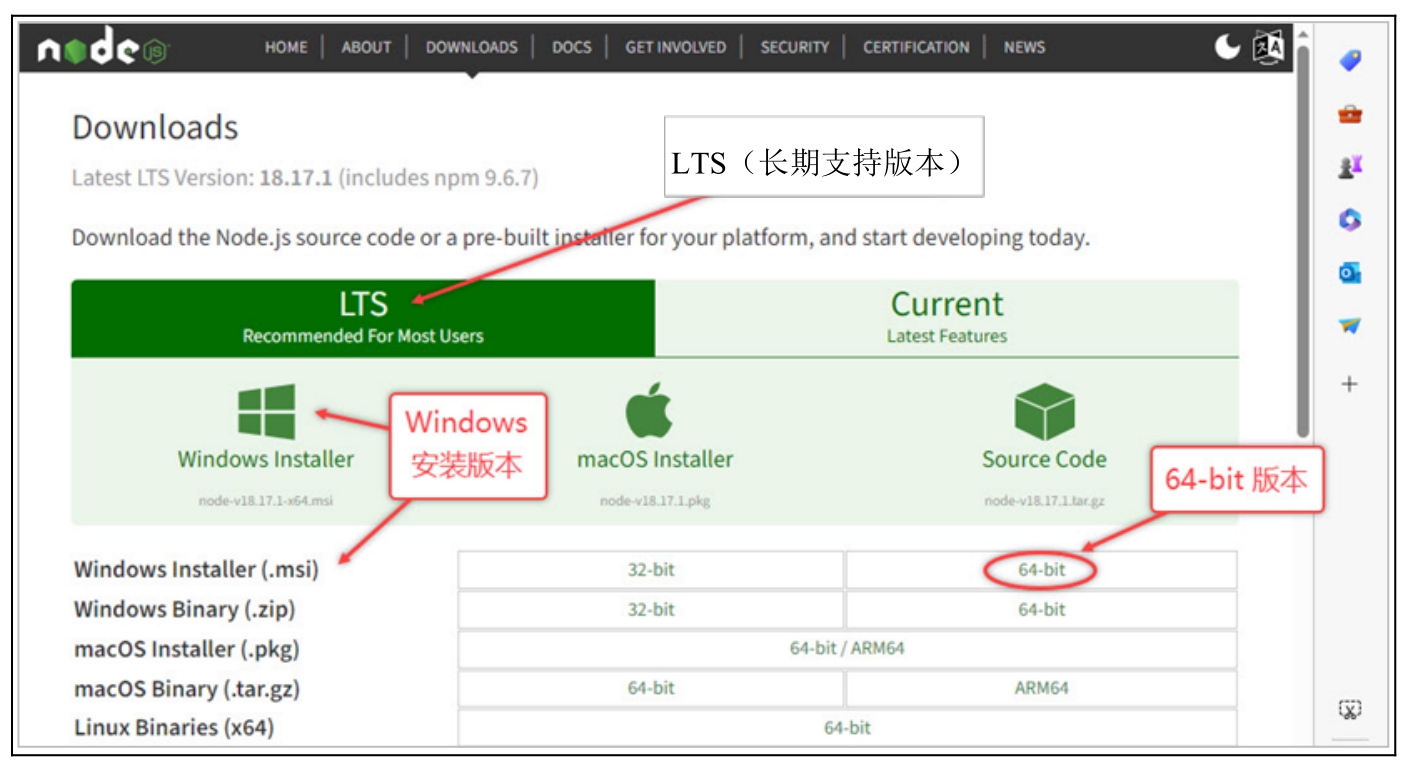Go to the HOME menu item

point(286,47)
